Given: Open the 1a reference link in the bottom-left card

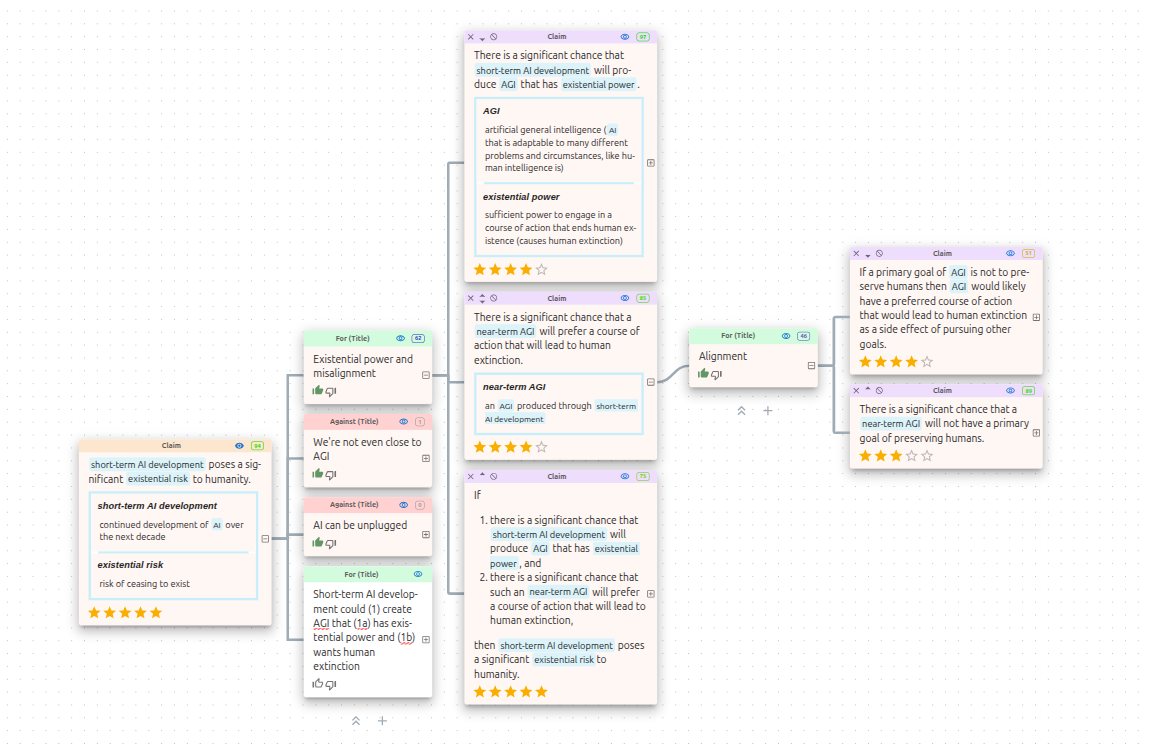Looking at the screenshot, I should click(360, 623).
